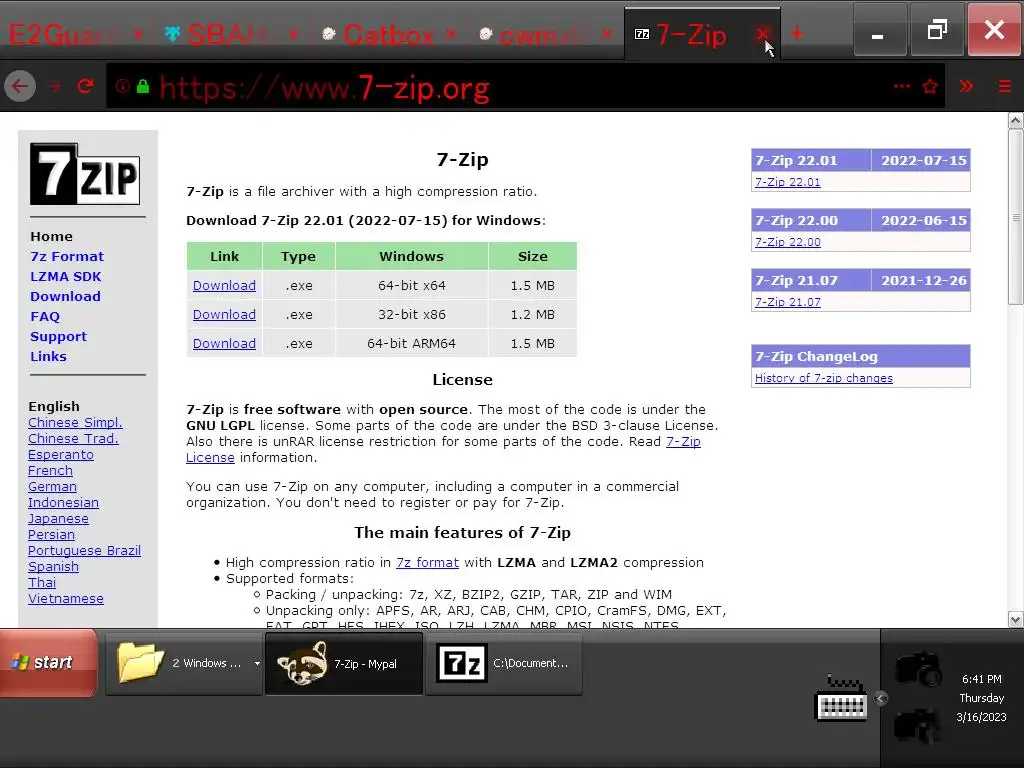Switch language to Thai
The width and height of the screenshot is (1024, 768).
(42, 583)
